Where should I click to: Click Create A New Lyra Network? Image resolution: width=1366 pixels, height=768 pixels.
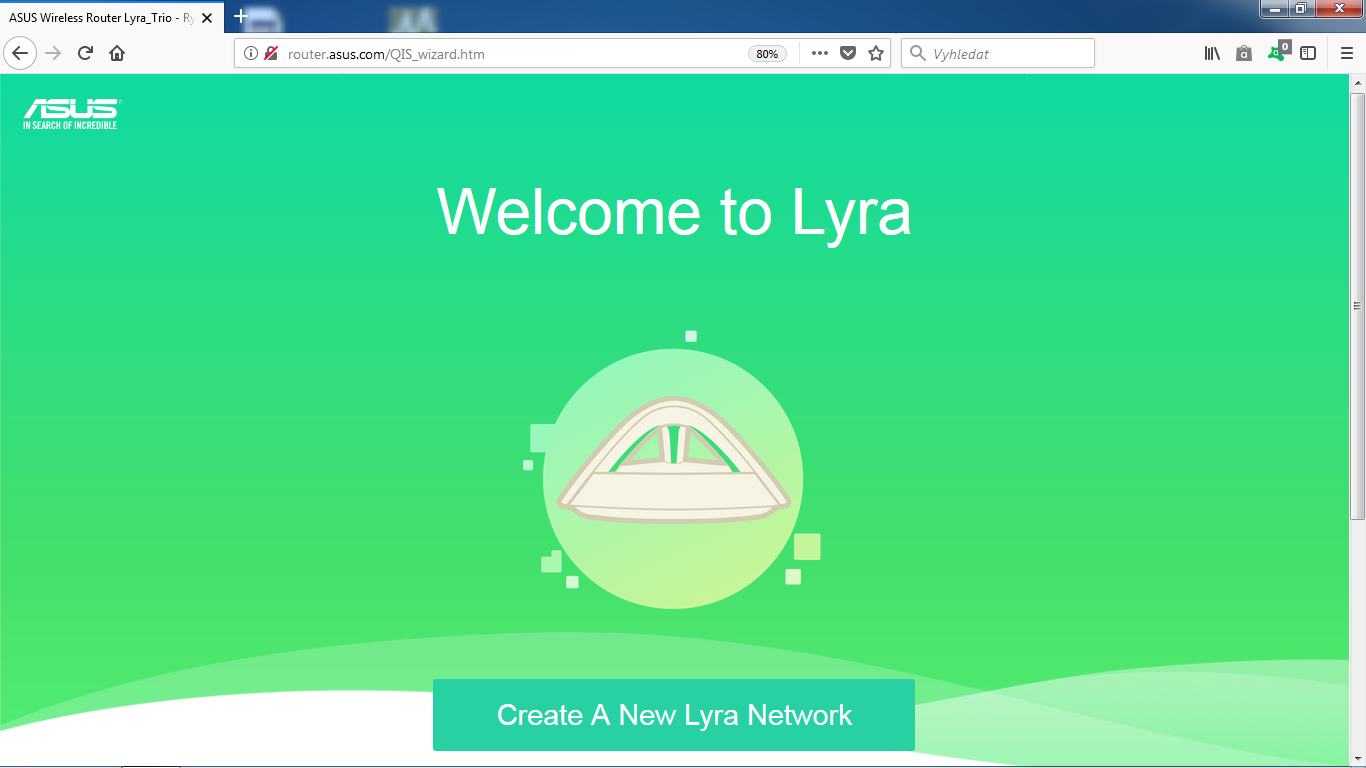(674, 715)
